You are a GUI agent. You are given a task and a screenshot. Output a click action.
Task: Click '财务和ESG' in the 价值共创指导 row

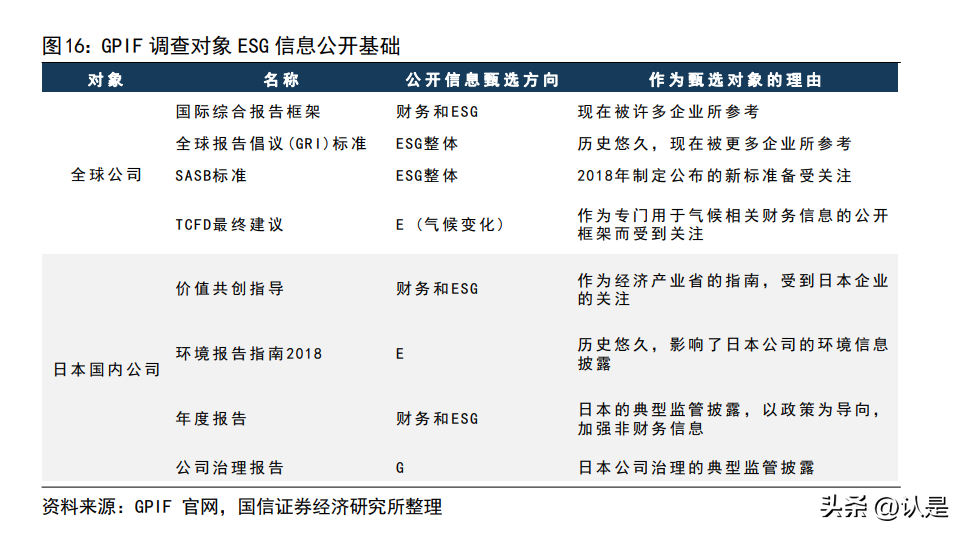(437, 289)
